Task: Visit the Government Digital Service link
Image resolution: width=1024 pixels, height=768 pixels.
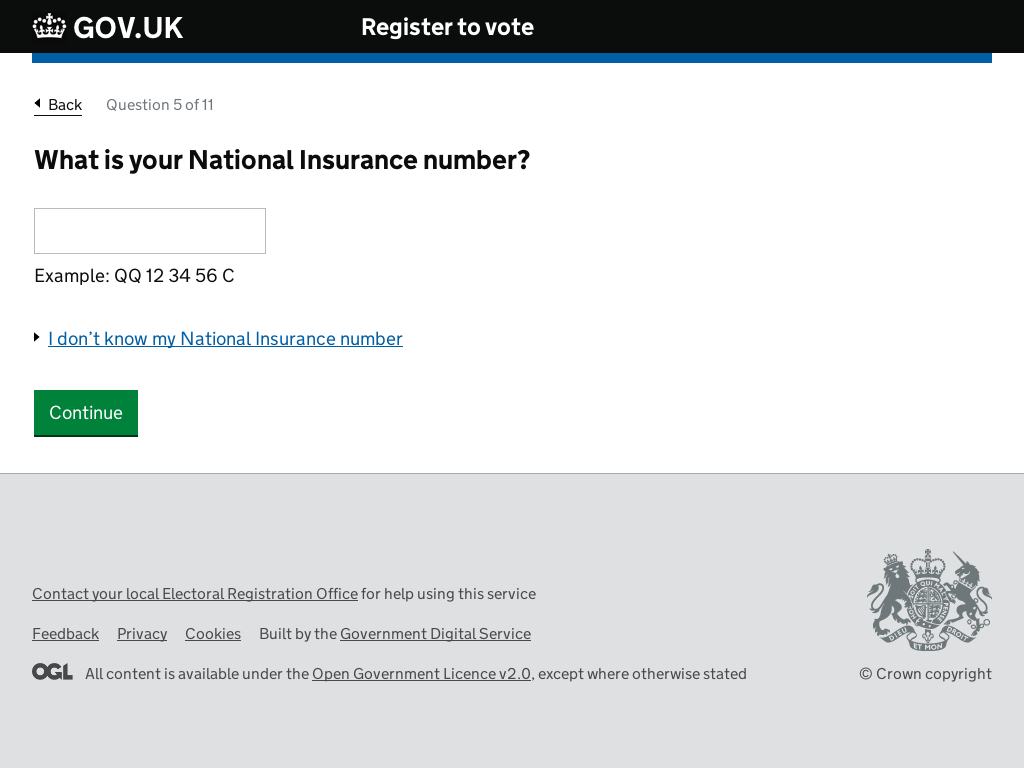Action: click(436, 634)
